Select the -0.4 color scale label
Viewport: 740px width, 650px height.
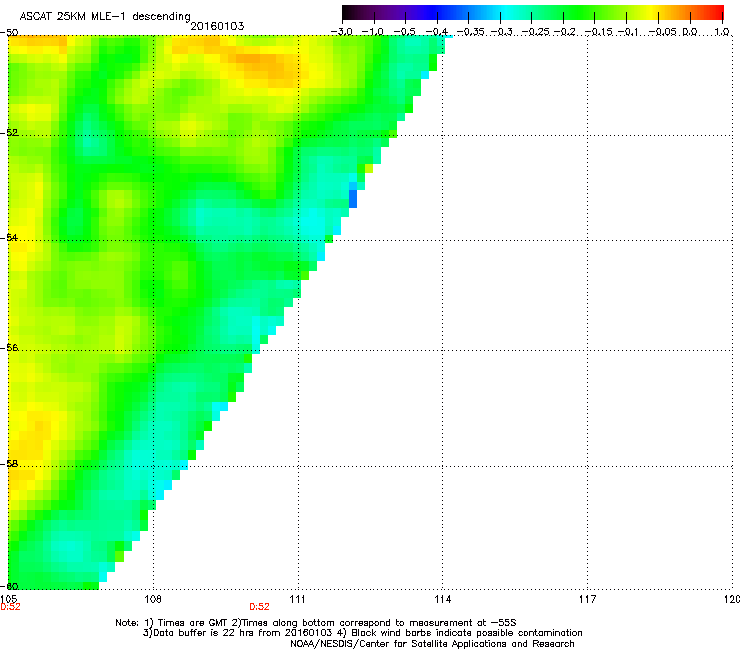point(437,32)
